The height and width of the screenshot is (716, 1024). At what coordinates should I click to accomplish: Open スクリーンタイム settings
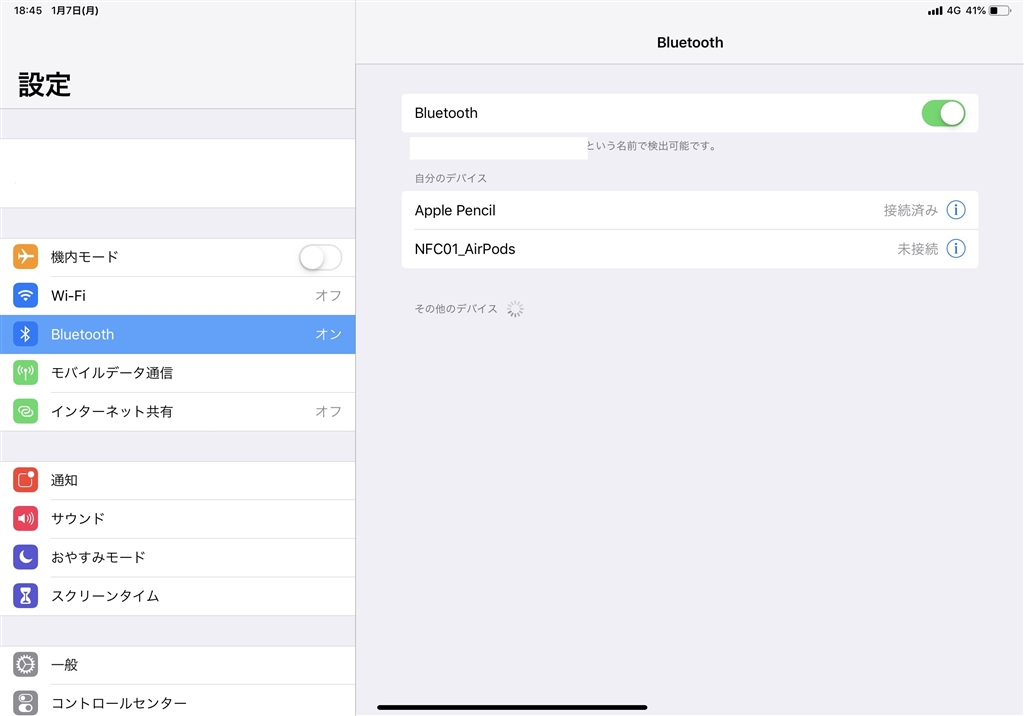tap(178, 596)
